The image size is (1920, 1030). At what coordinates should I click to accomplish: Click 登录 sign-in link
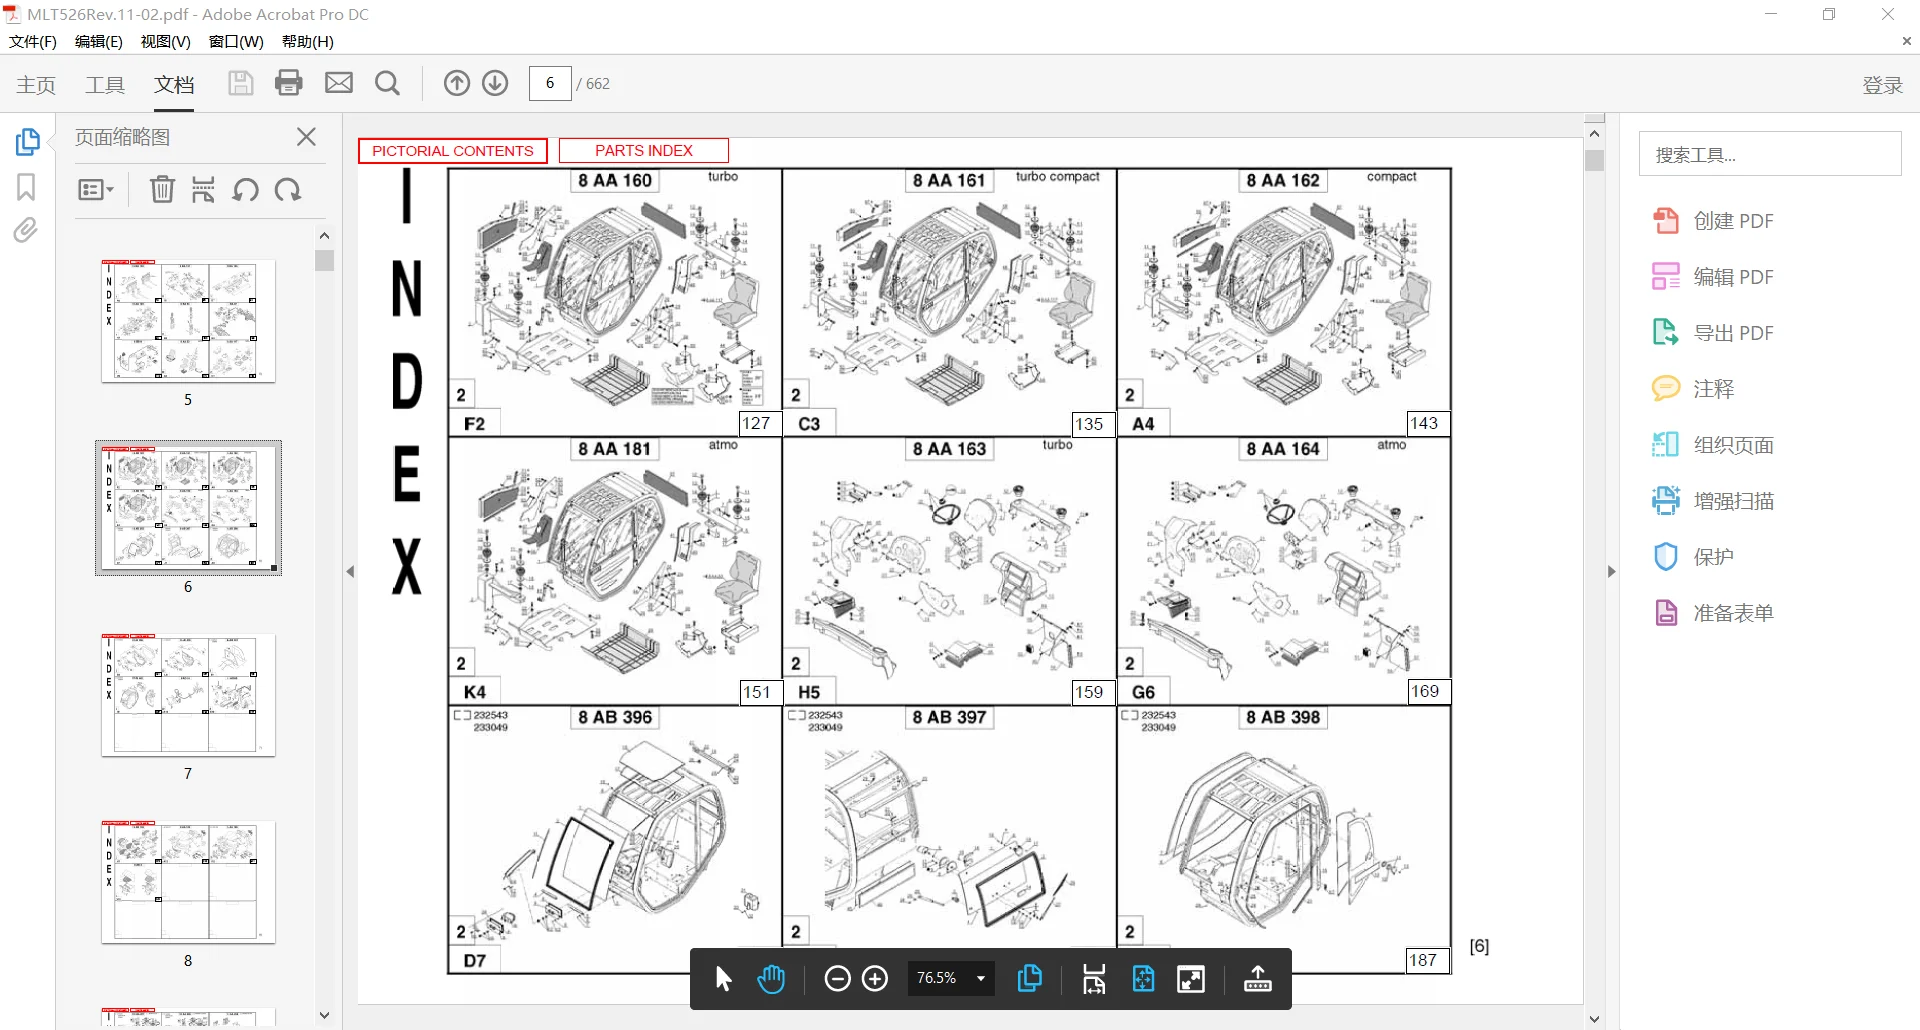coord(1882,85)
